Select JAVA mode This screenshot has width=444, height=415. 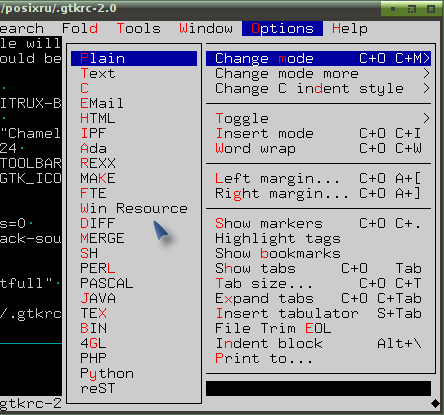[x=134, y=298]
